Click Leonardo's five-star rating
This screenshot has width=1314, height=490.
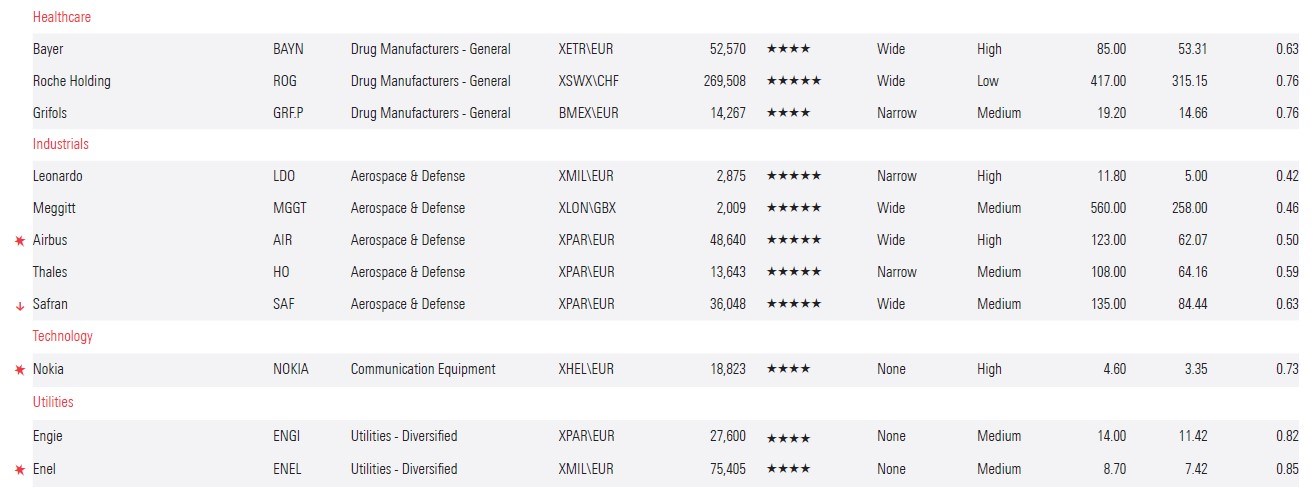pos(793,176)
